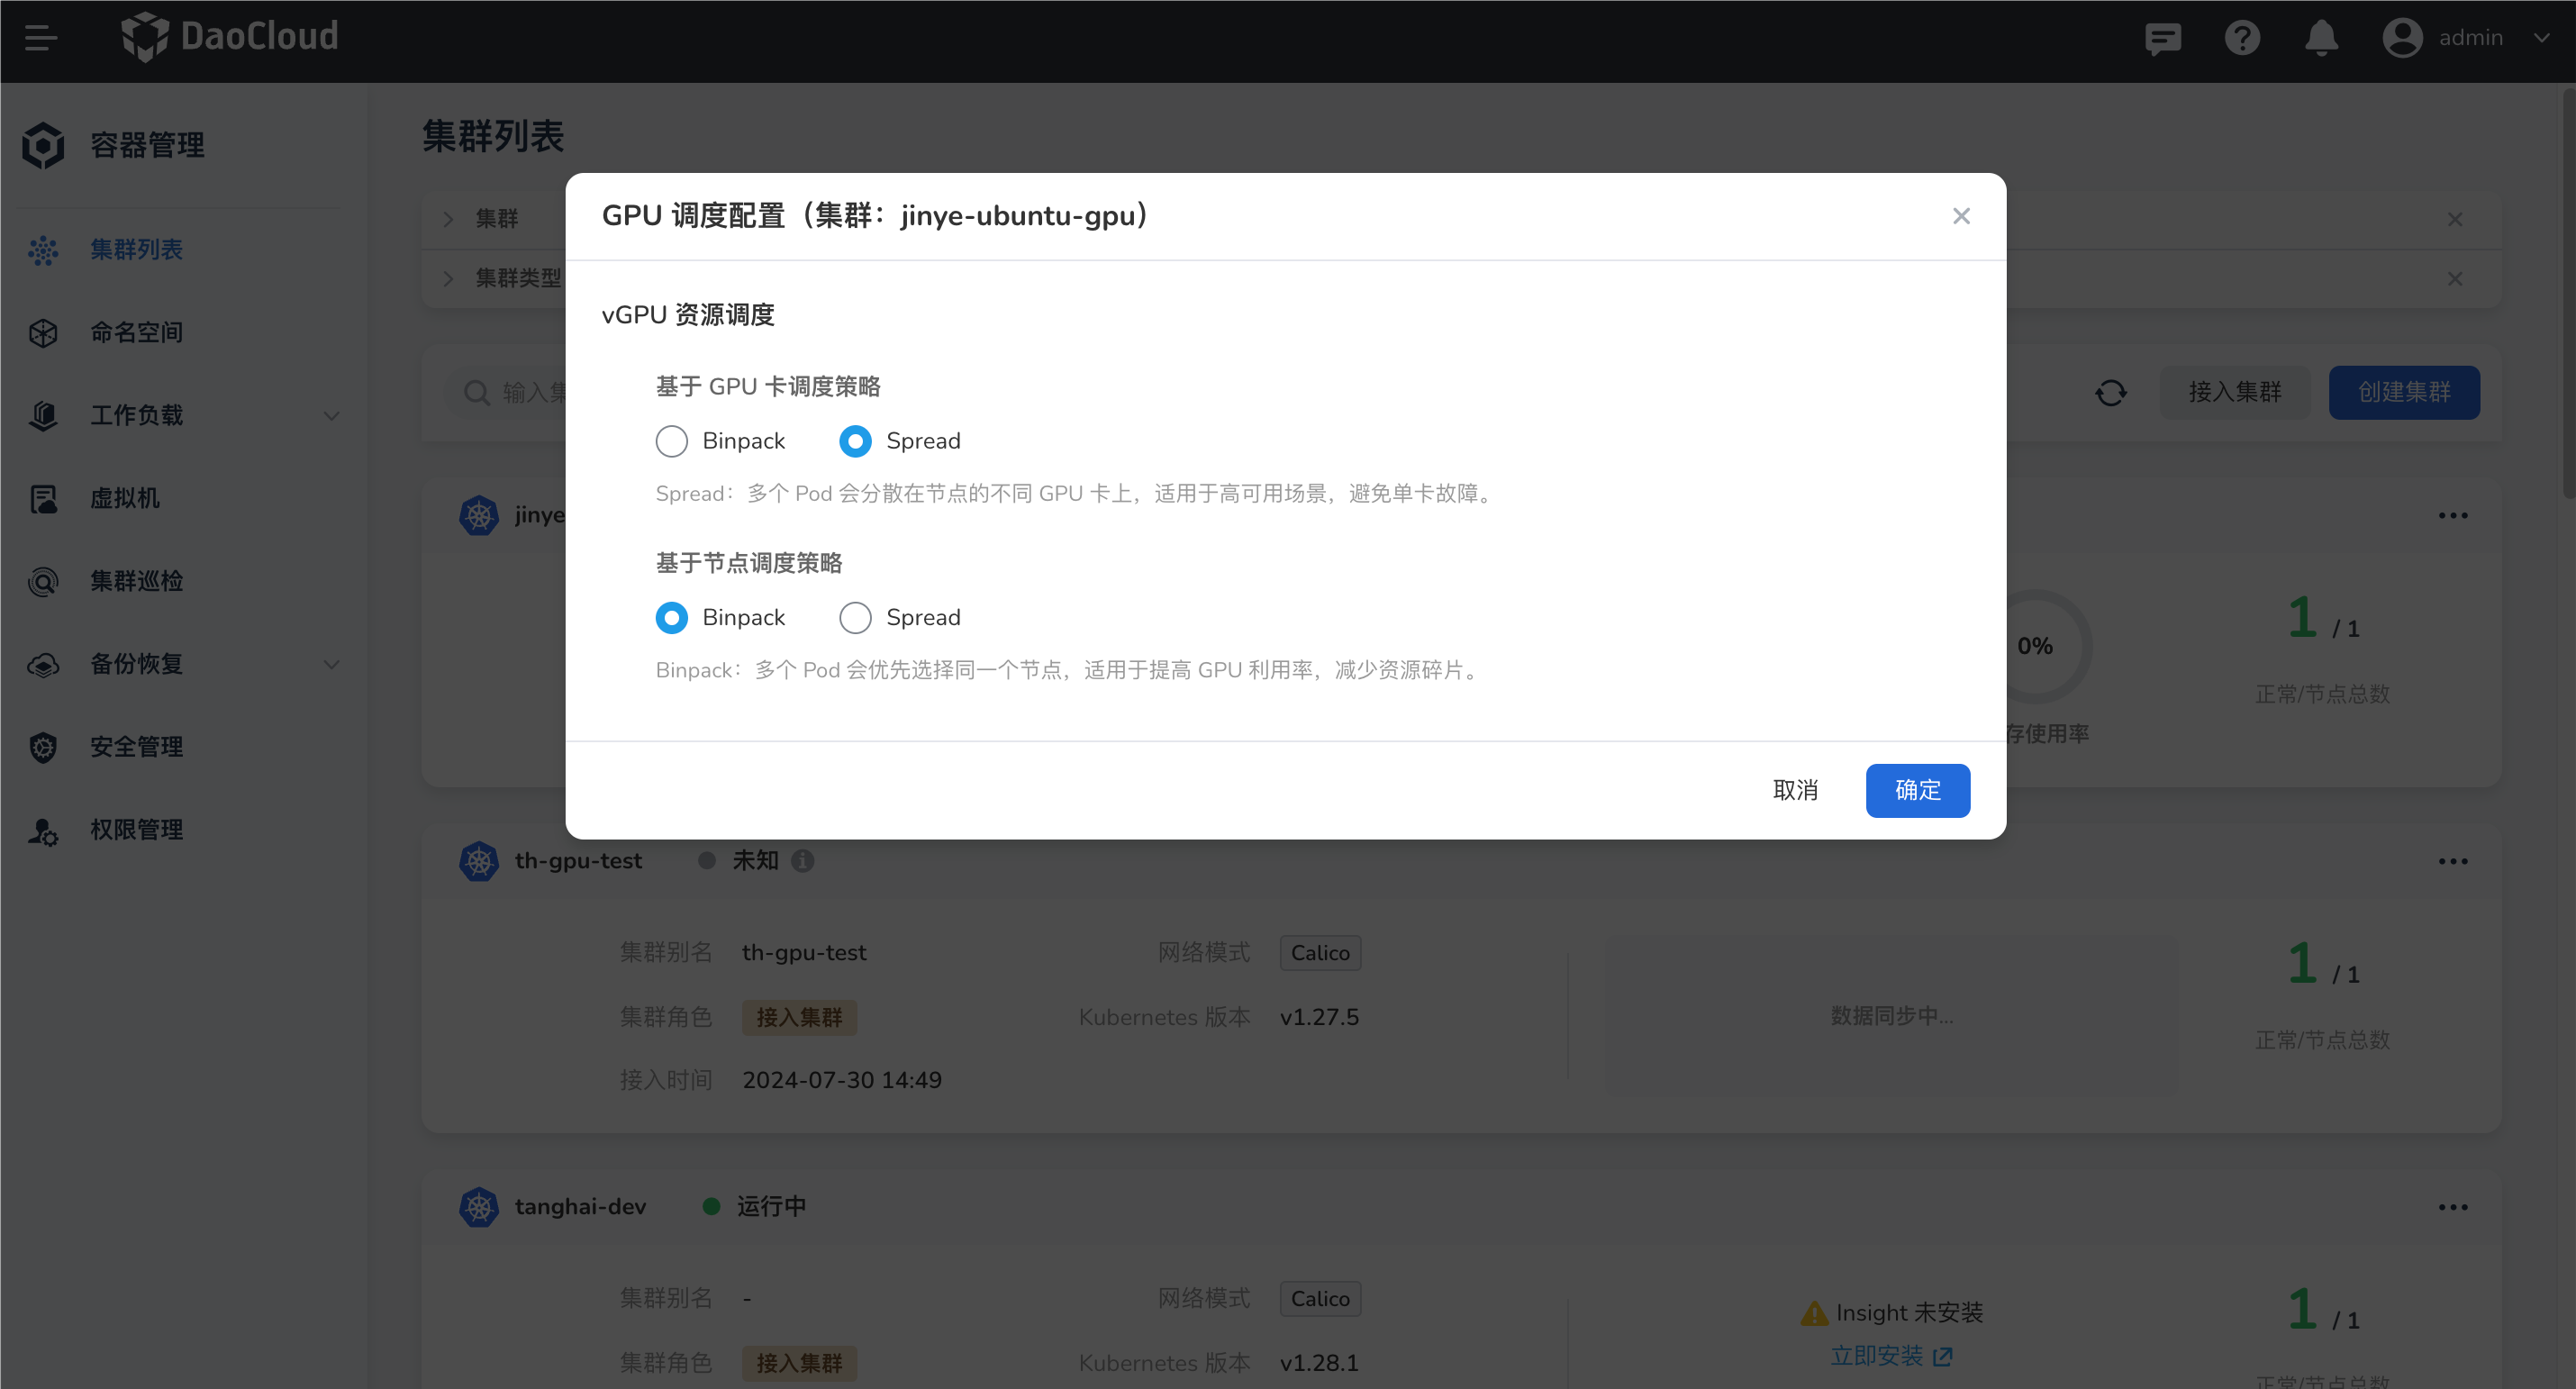The width and height of the screenshot is (2576, 1389).
Task: Expand the 备份恢复 sidebar menu
Action: (x=331, y=664)
